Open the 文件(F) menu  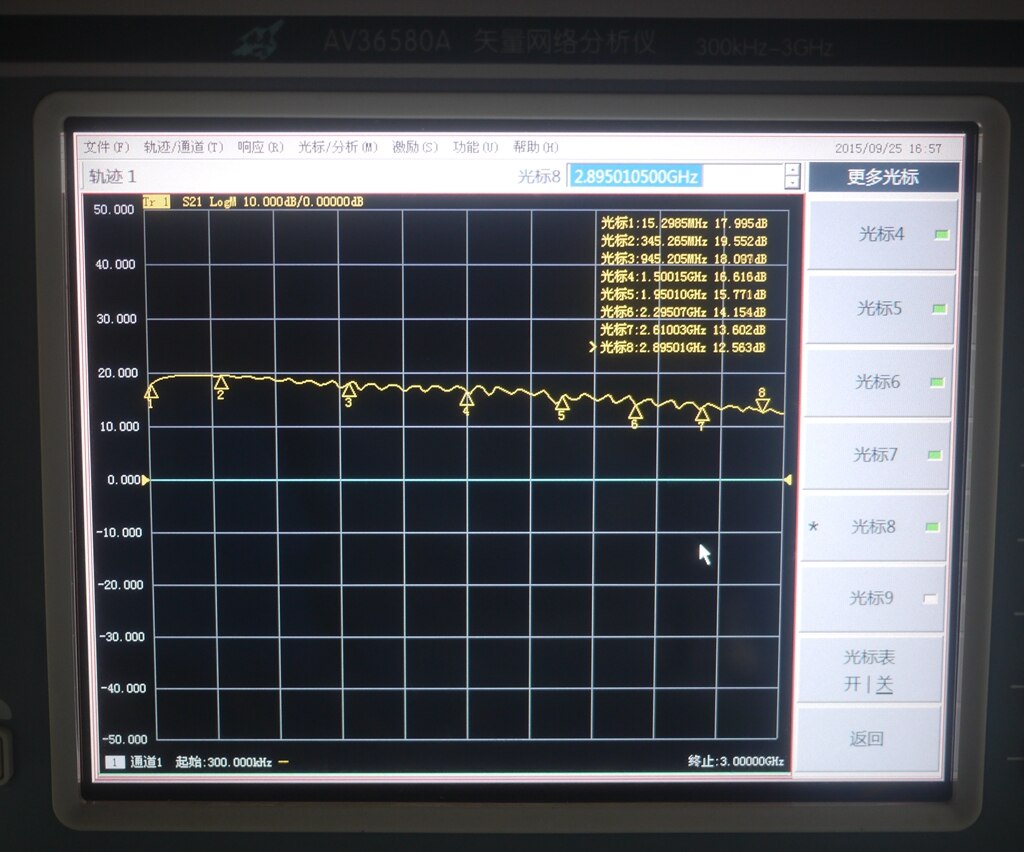(105, 147)
